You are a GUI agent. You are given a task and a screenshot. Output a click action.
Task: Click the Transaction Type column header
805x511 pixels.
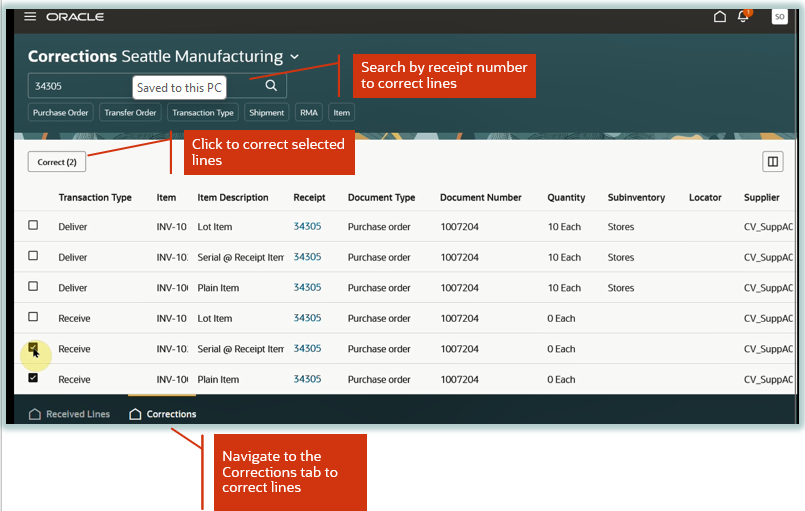tap(95, 197)
